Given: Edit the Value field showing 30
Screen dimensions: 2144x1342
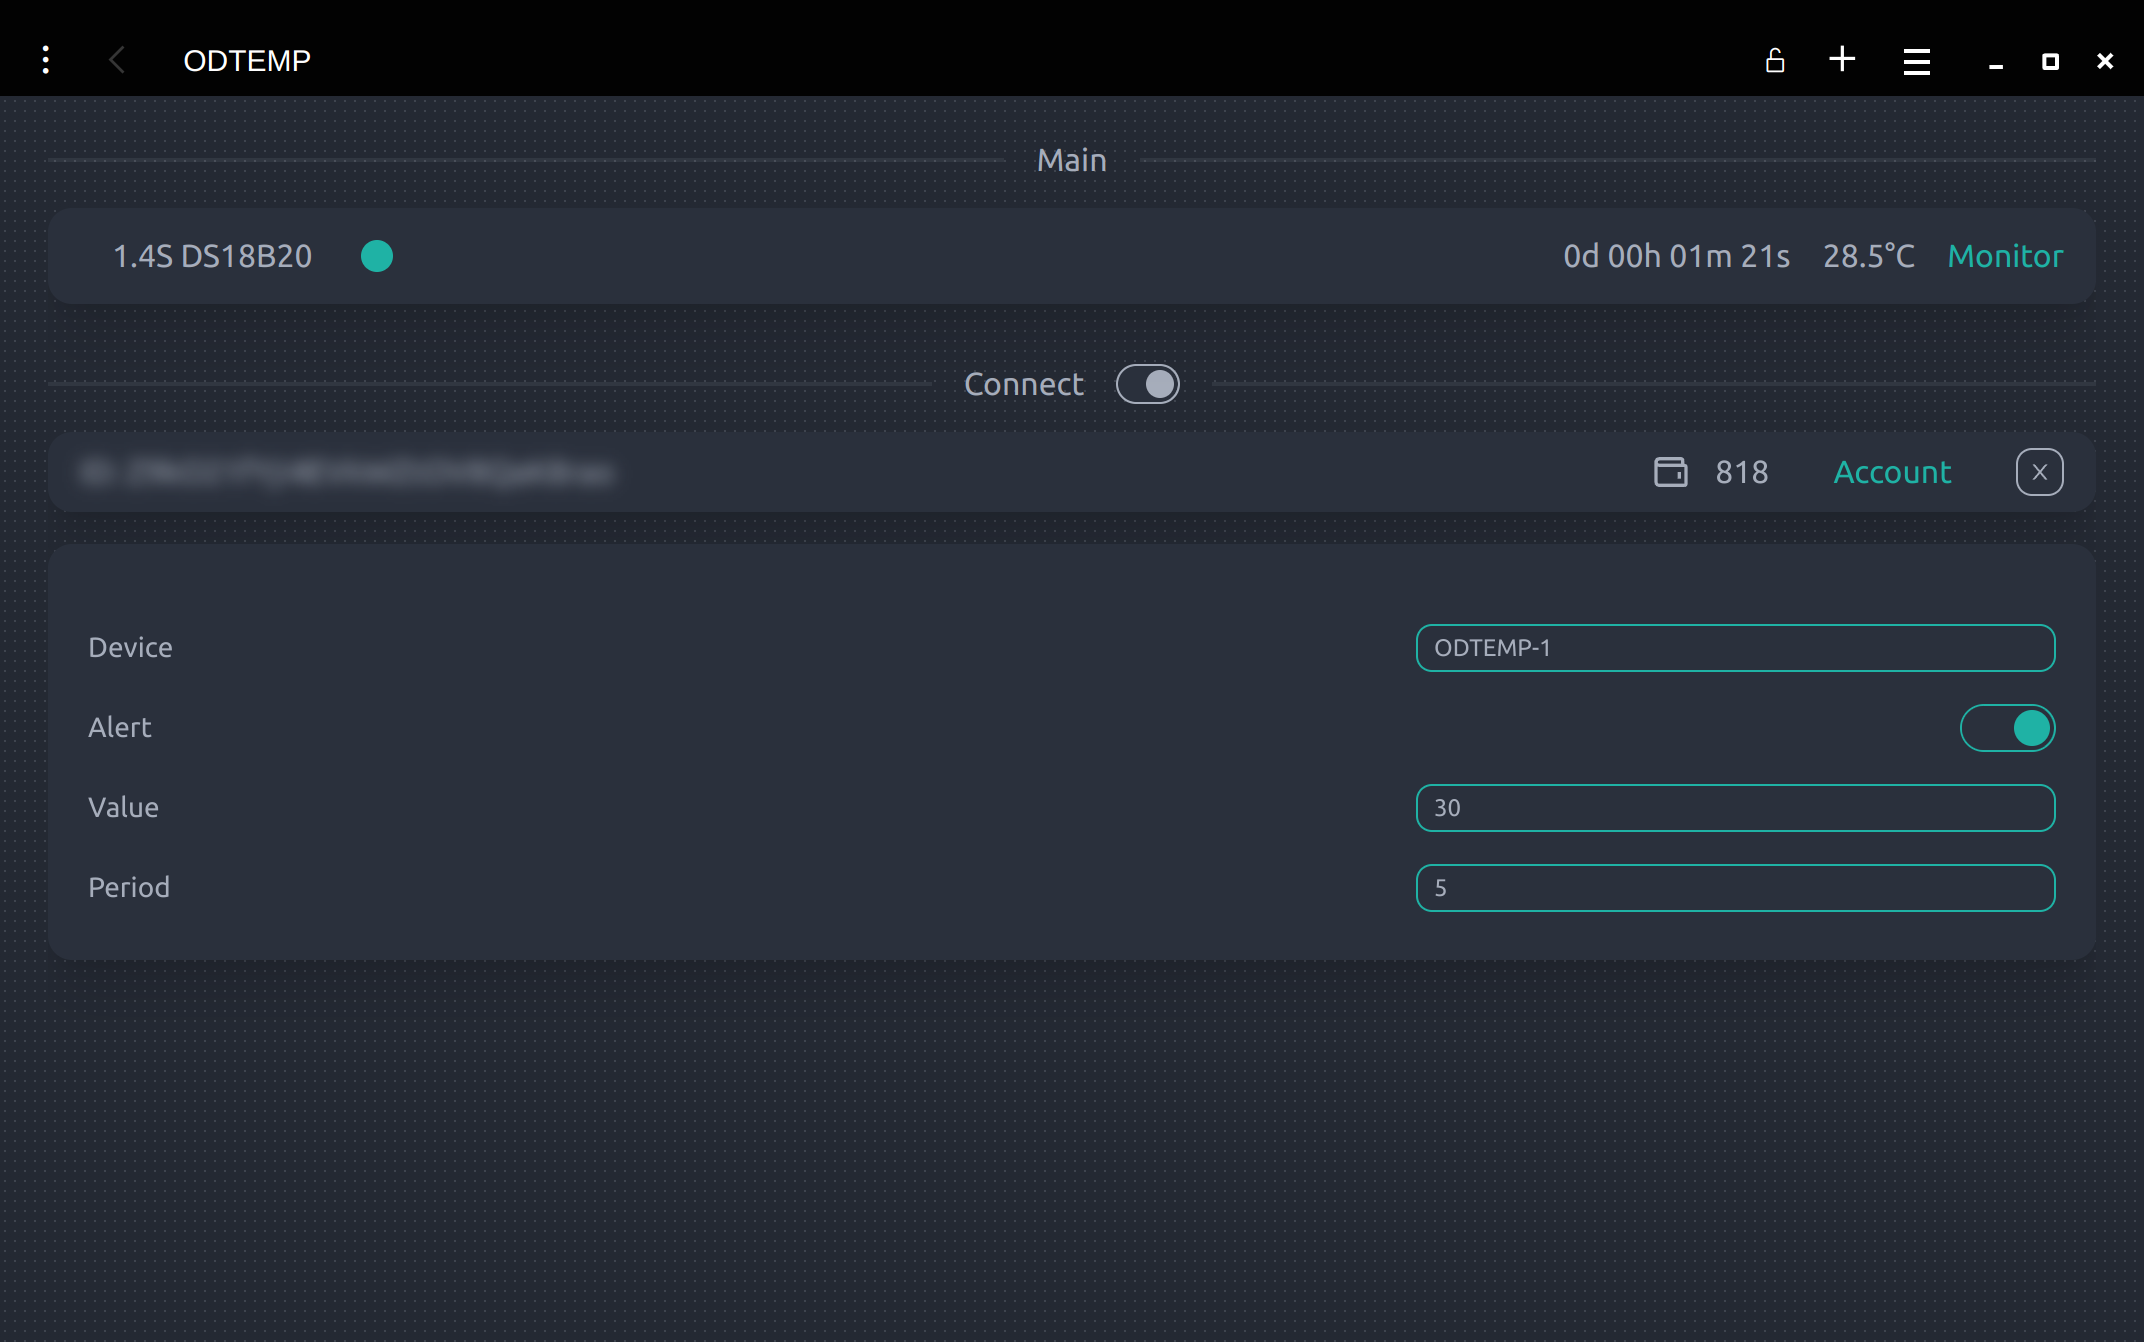Looking at the screenshot, I should tap(1735, 808).
